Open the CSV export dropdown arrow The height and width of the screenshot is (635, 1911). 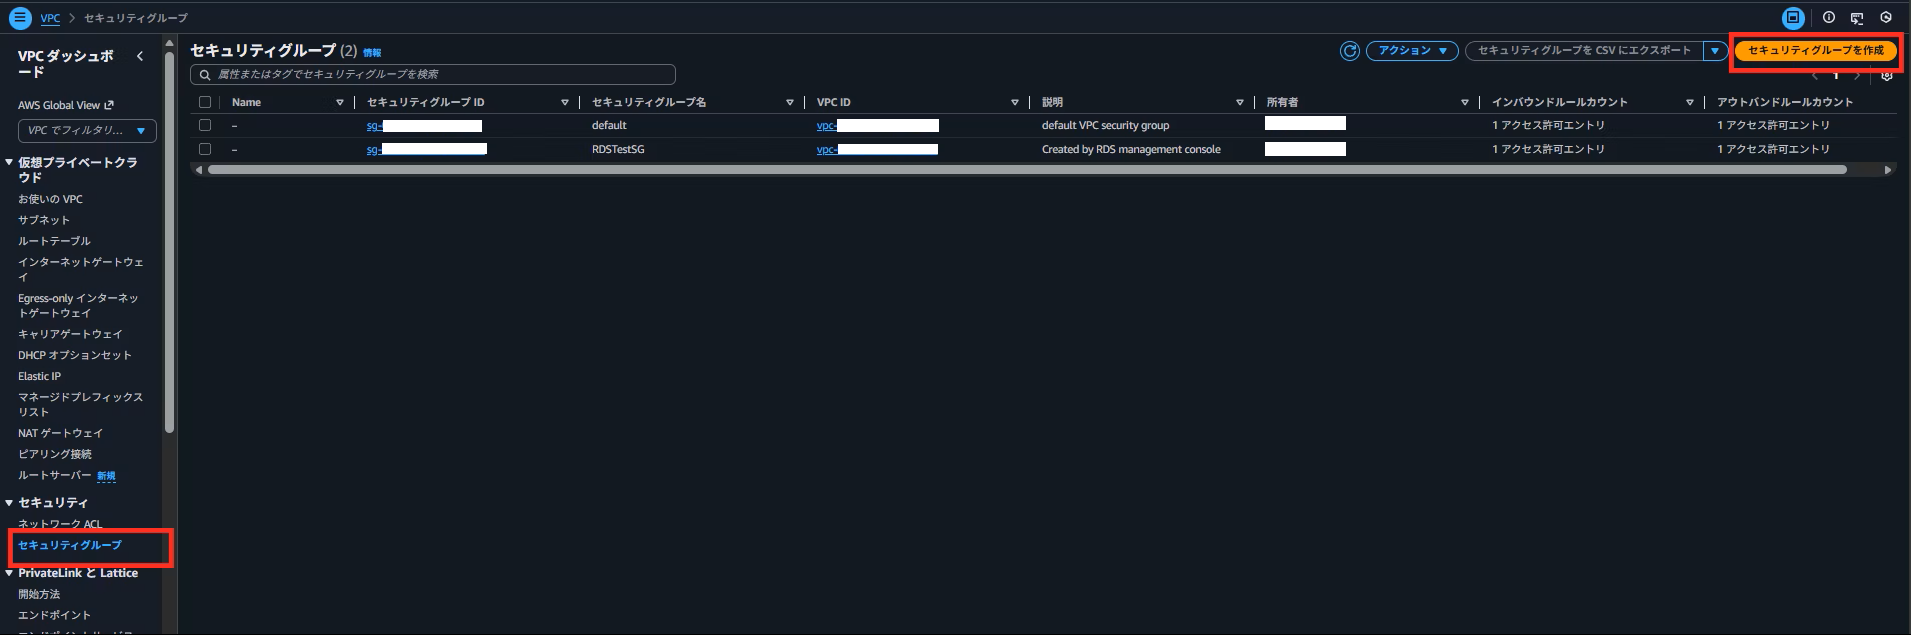tap(1715, 51)
